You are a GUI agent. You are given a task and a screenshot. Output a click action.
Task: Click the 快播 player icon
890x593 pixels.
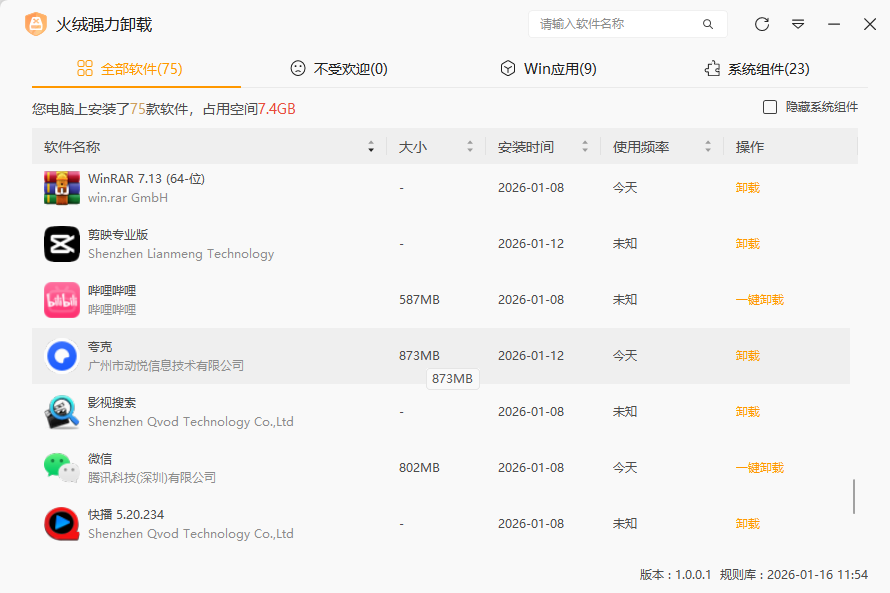[61, 523]
